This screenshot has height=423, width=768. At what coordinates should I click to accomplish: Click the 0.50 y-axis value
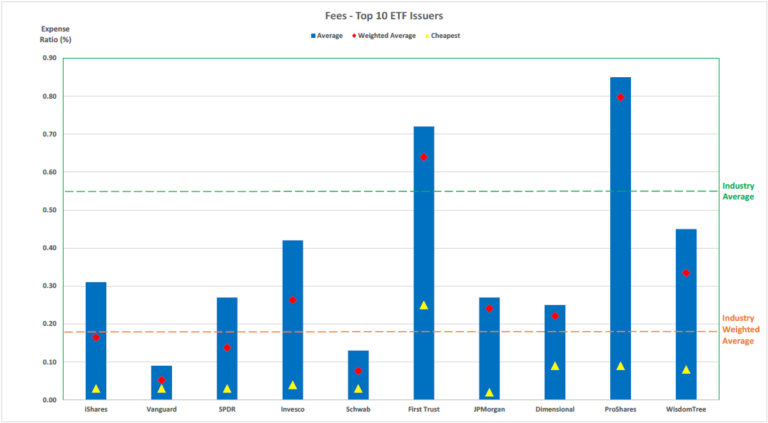pos(49,210)
